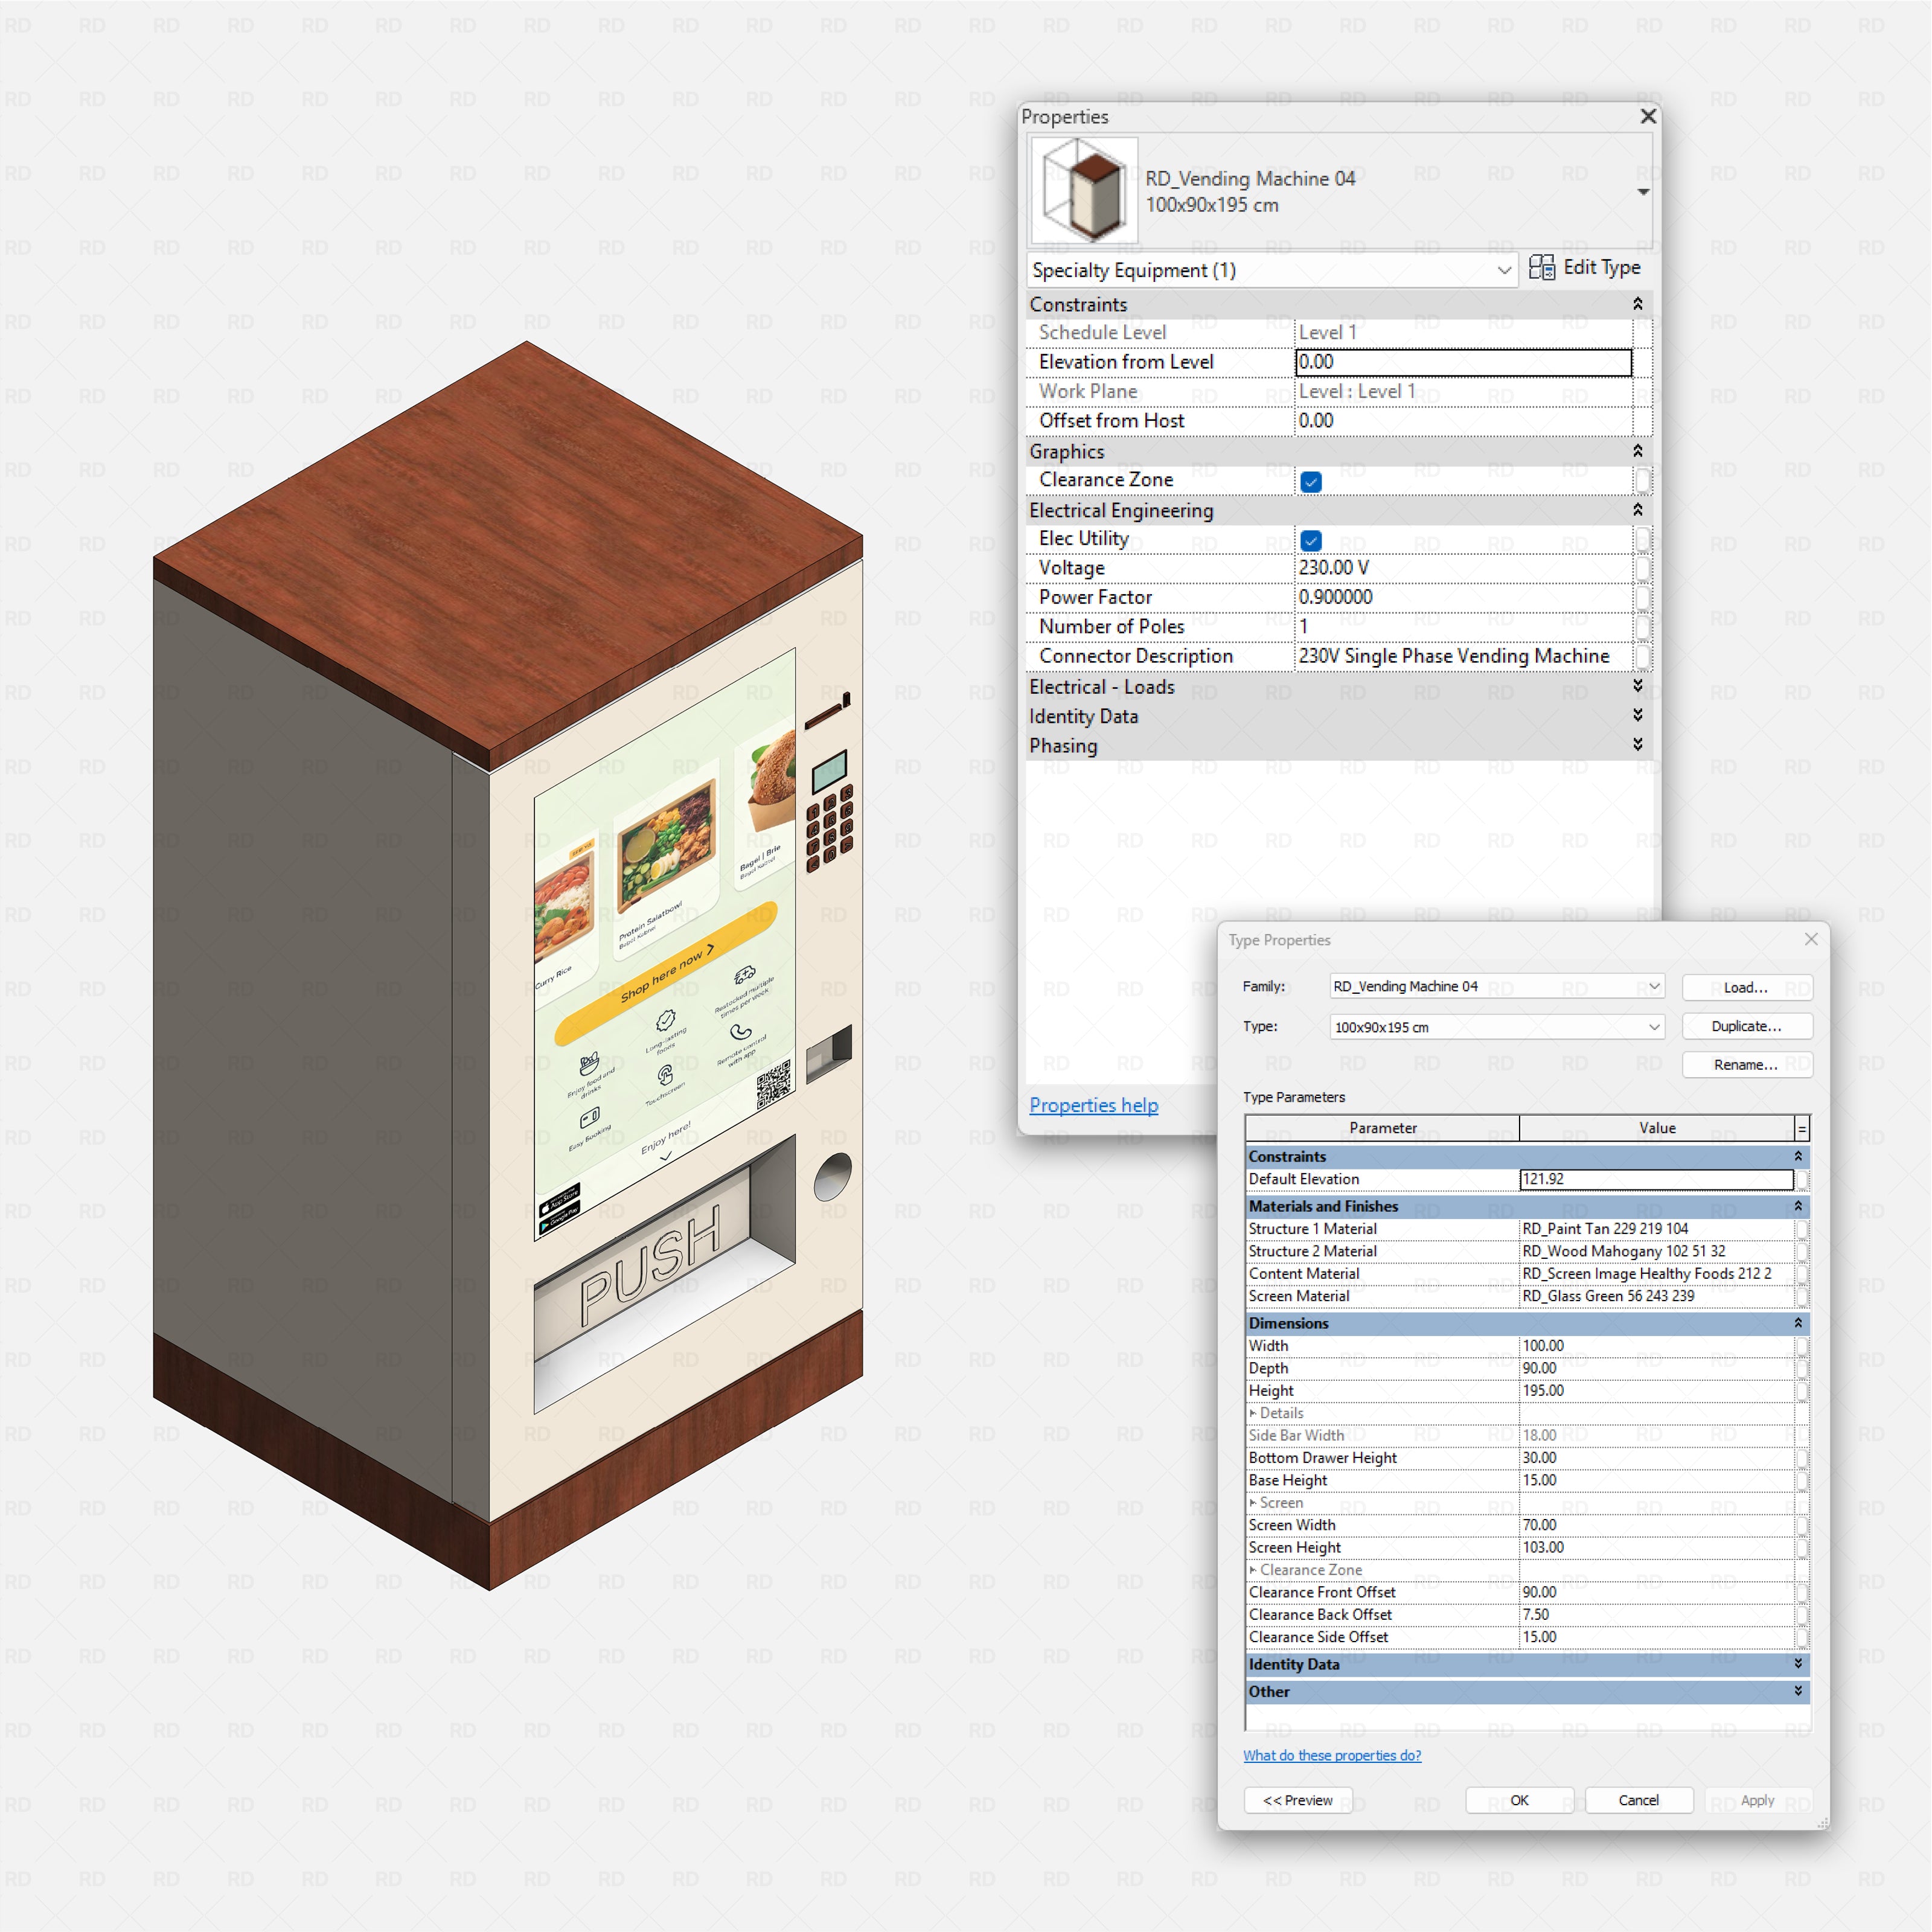The height and width of the screenshot is (1932, 1932).
Task: Click the Height value 195.00
Action: 1656,1391
